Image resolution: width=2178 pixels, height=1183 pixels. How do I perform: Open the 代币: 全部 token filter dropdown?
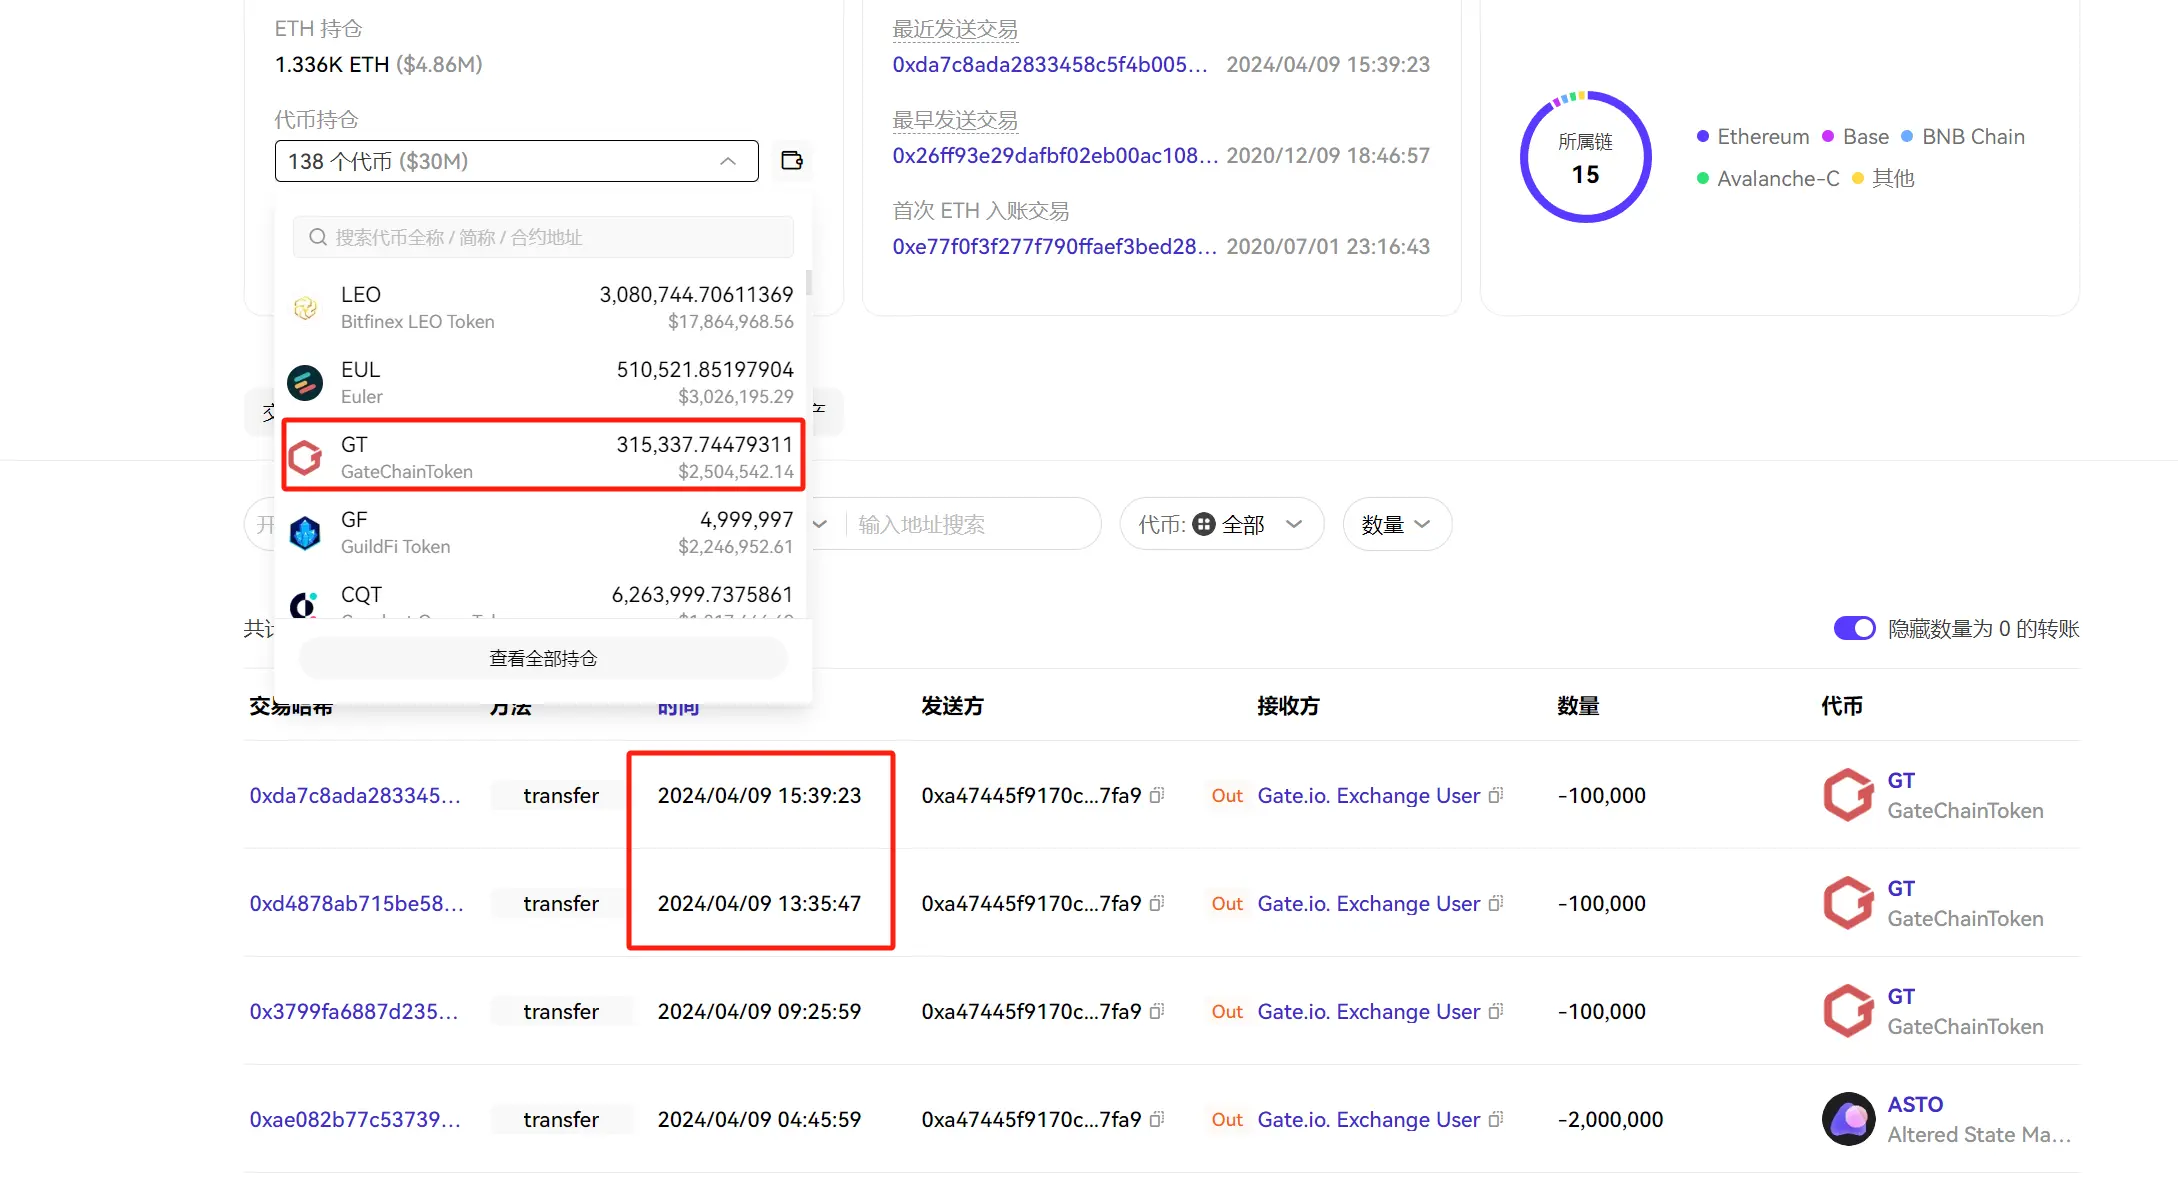pyautogui.click(x=1222, y=524)
